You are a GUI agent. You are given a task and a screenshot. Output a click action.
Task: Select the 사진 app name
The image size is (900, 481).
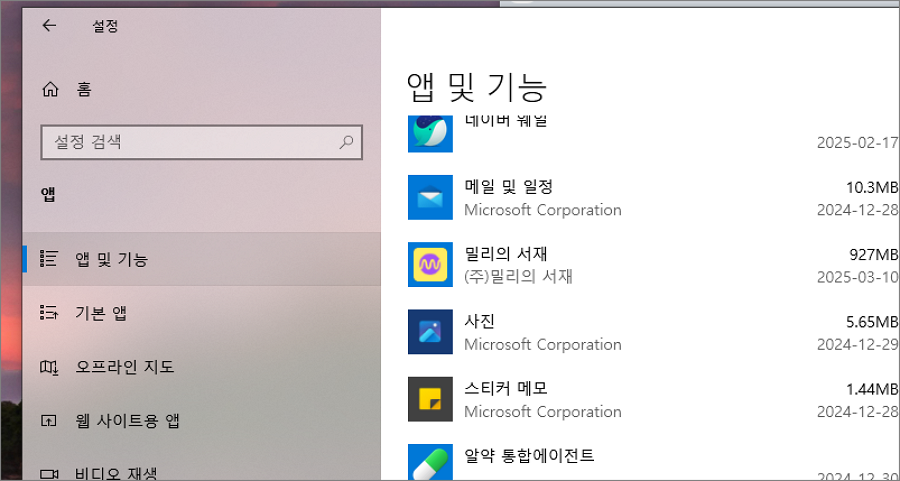(x=479, y=321)
